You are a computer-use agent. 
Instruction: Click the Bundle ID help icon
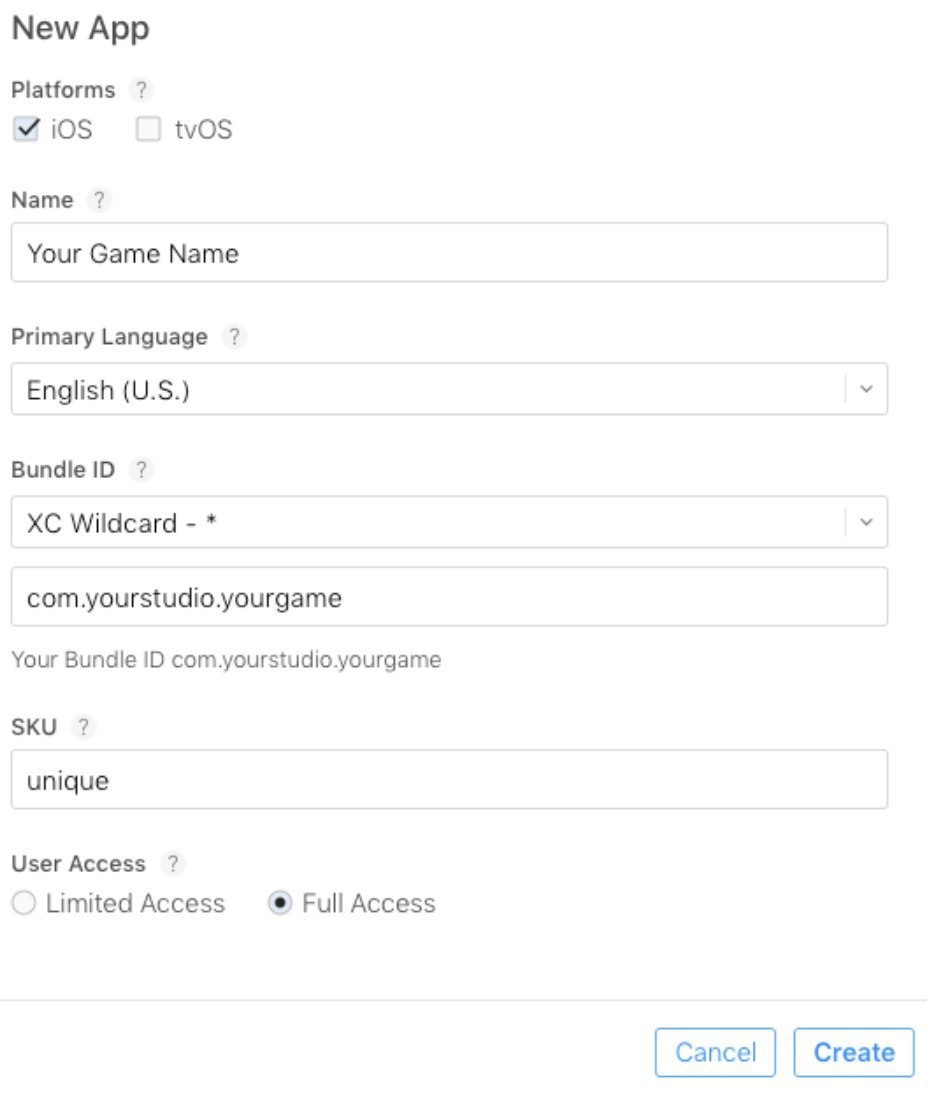142,469
